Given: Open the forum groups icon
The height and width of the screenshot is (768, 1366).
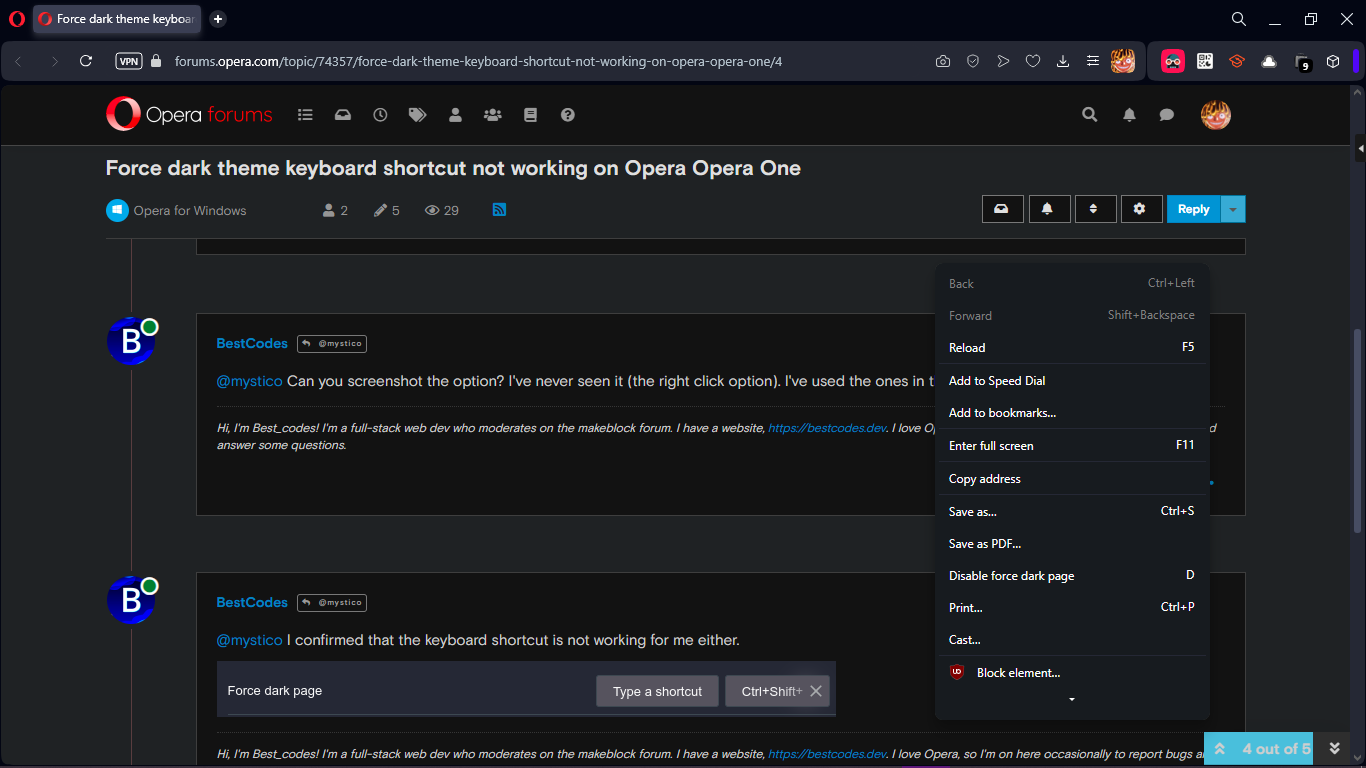Looking at the screenshot, I should (492, 115).
